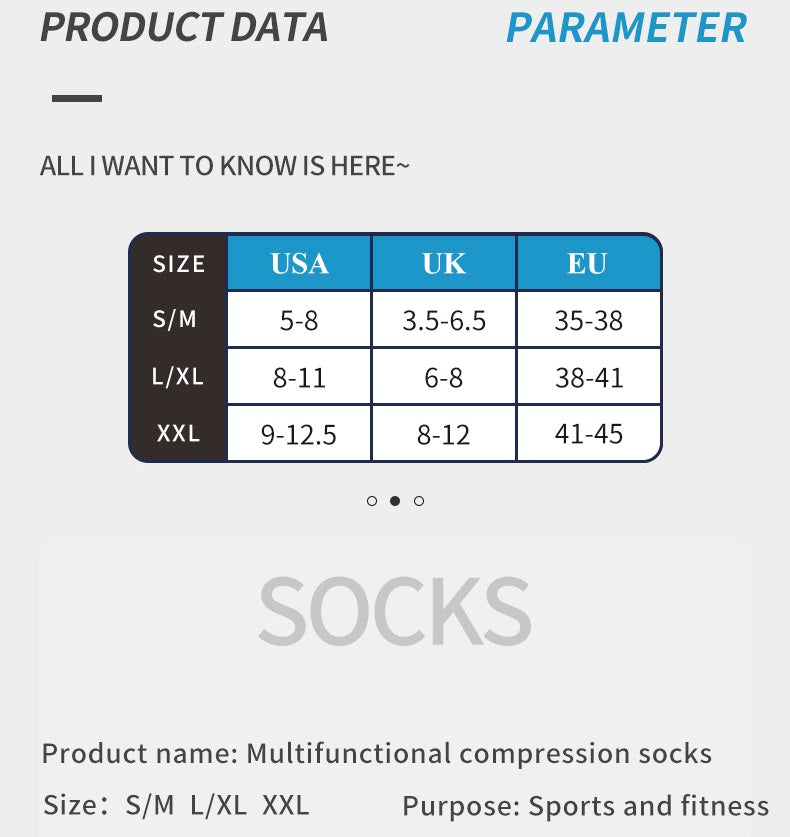Click the Multifunctional compression socks product name
This screenshot has width=790, height=837.
pyautogui.click(x=479, y=753)
